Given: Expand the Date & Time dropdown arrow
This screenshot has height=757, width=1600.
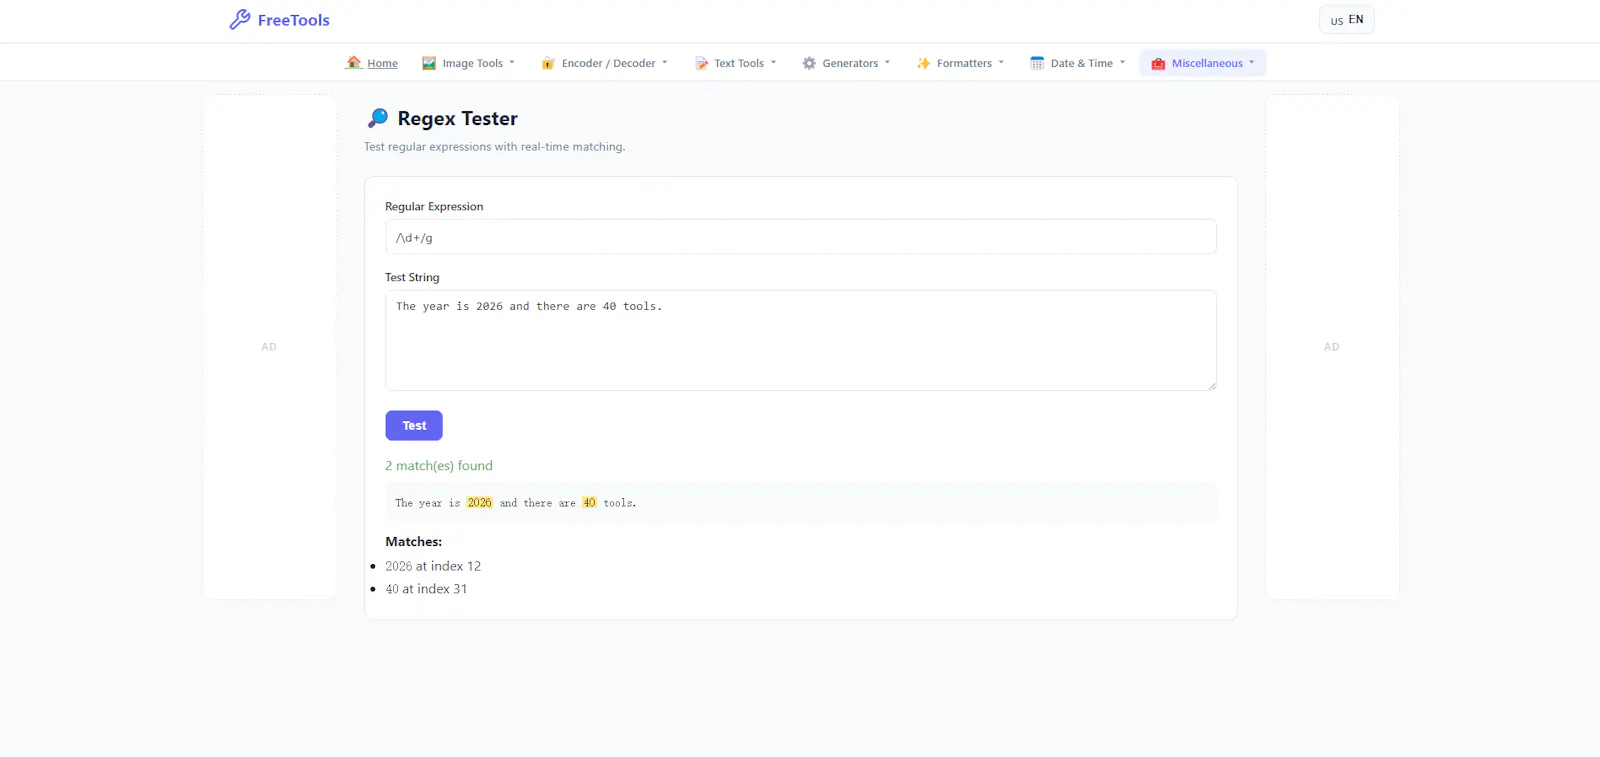Looking at the screenshot, I should [x=1122, y=62].
